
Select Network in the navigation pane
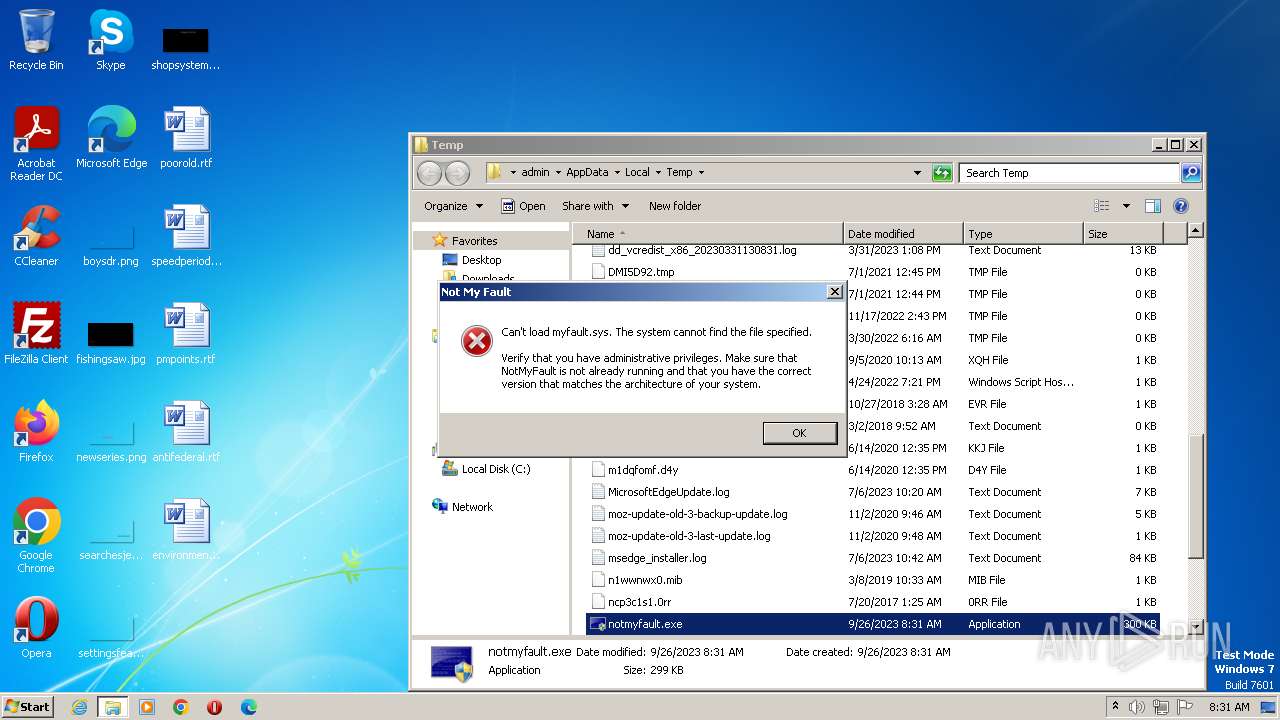click(472, 507)
